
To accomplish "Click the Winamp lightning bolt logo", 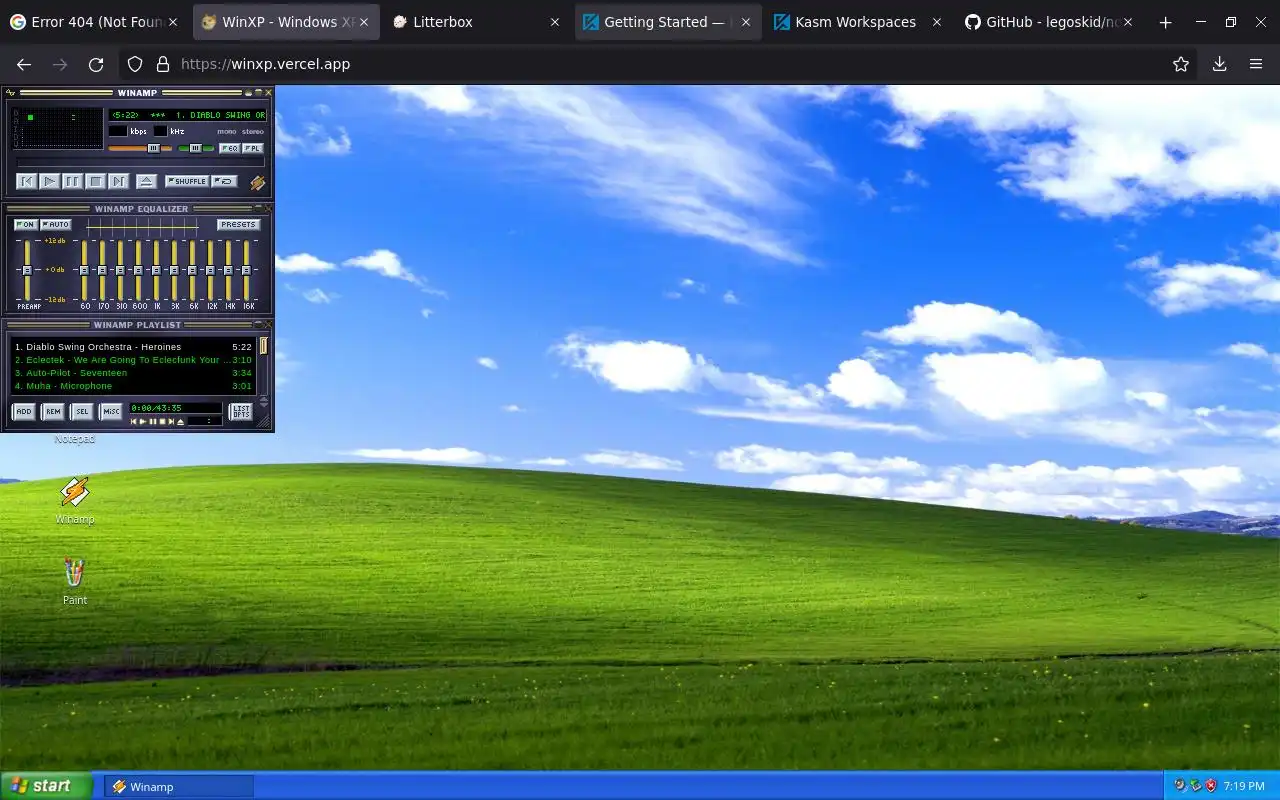I will click(258, 183).
